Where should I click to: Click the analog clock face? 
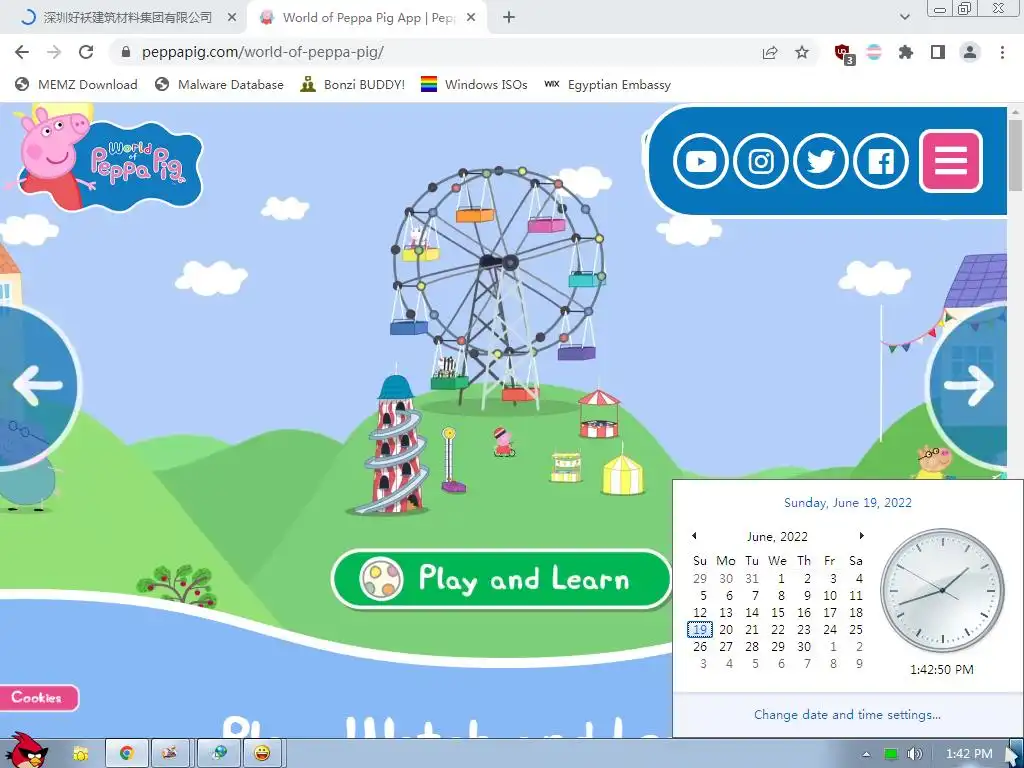click(x=942, y=590)
